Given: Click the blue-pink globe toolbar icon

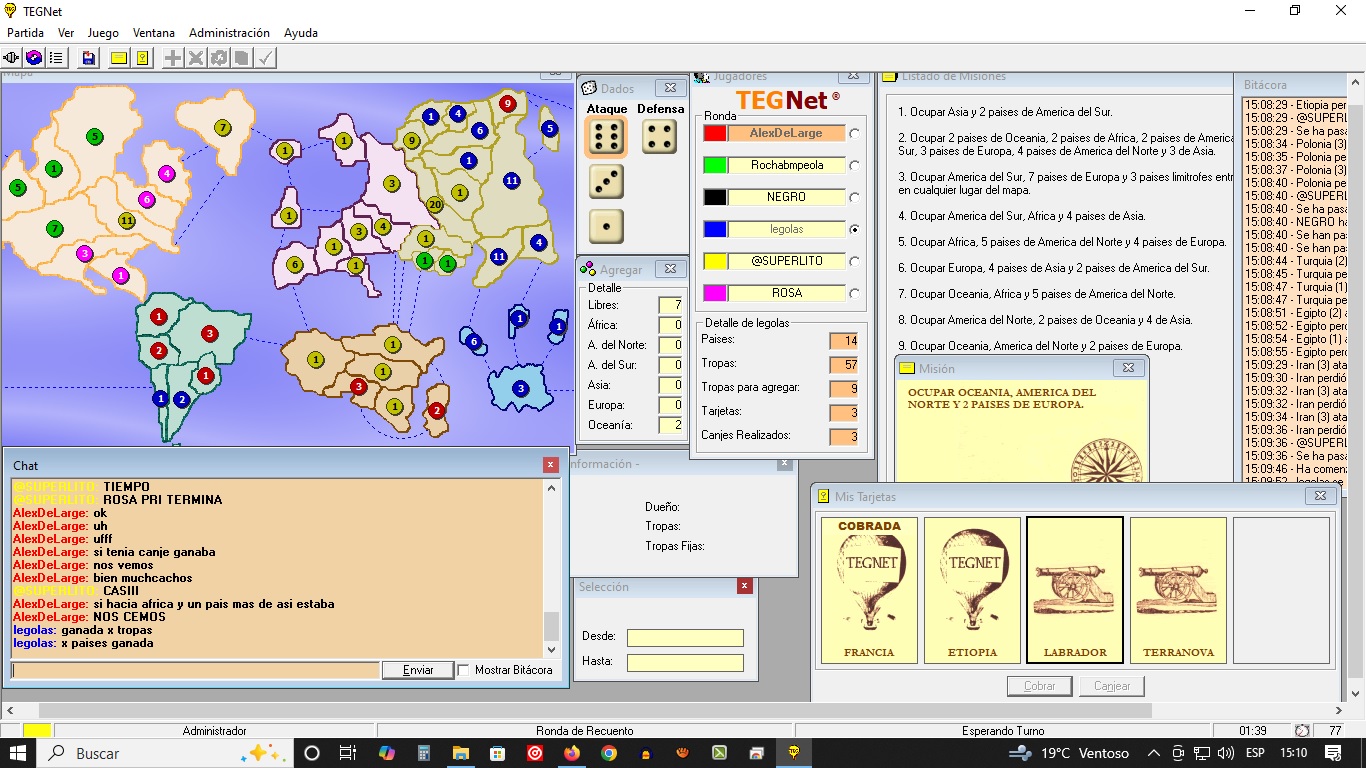Looking at the screenshot, I should click(34, 58).
